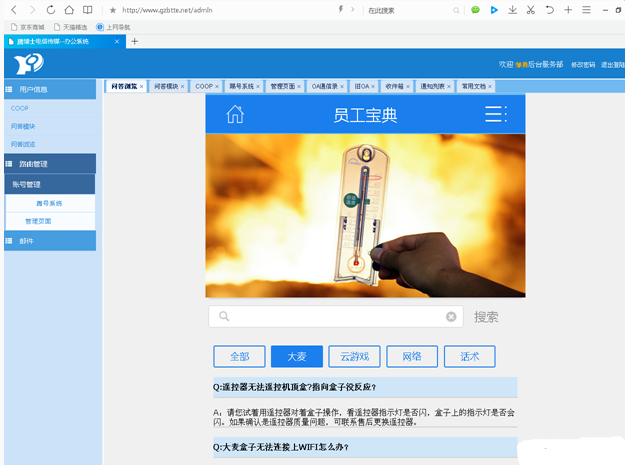Close the COOP tab

tap(221, 86)
